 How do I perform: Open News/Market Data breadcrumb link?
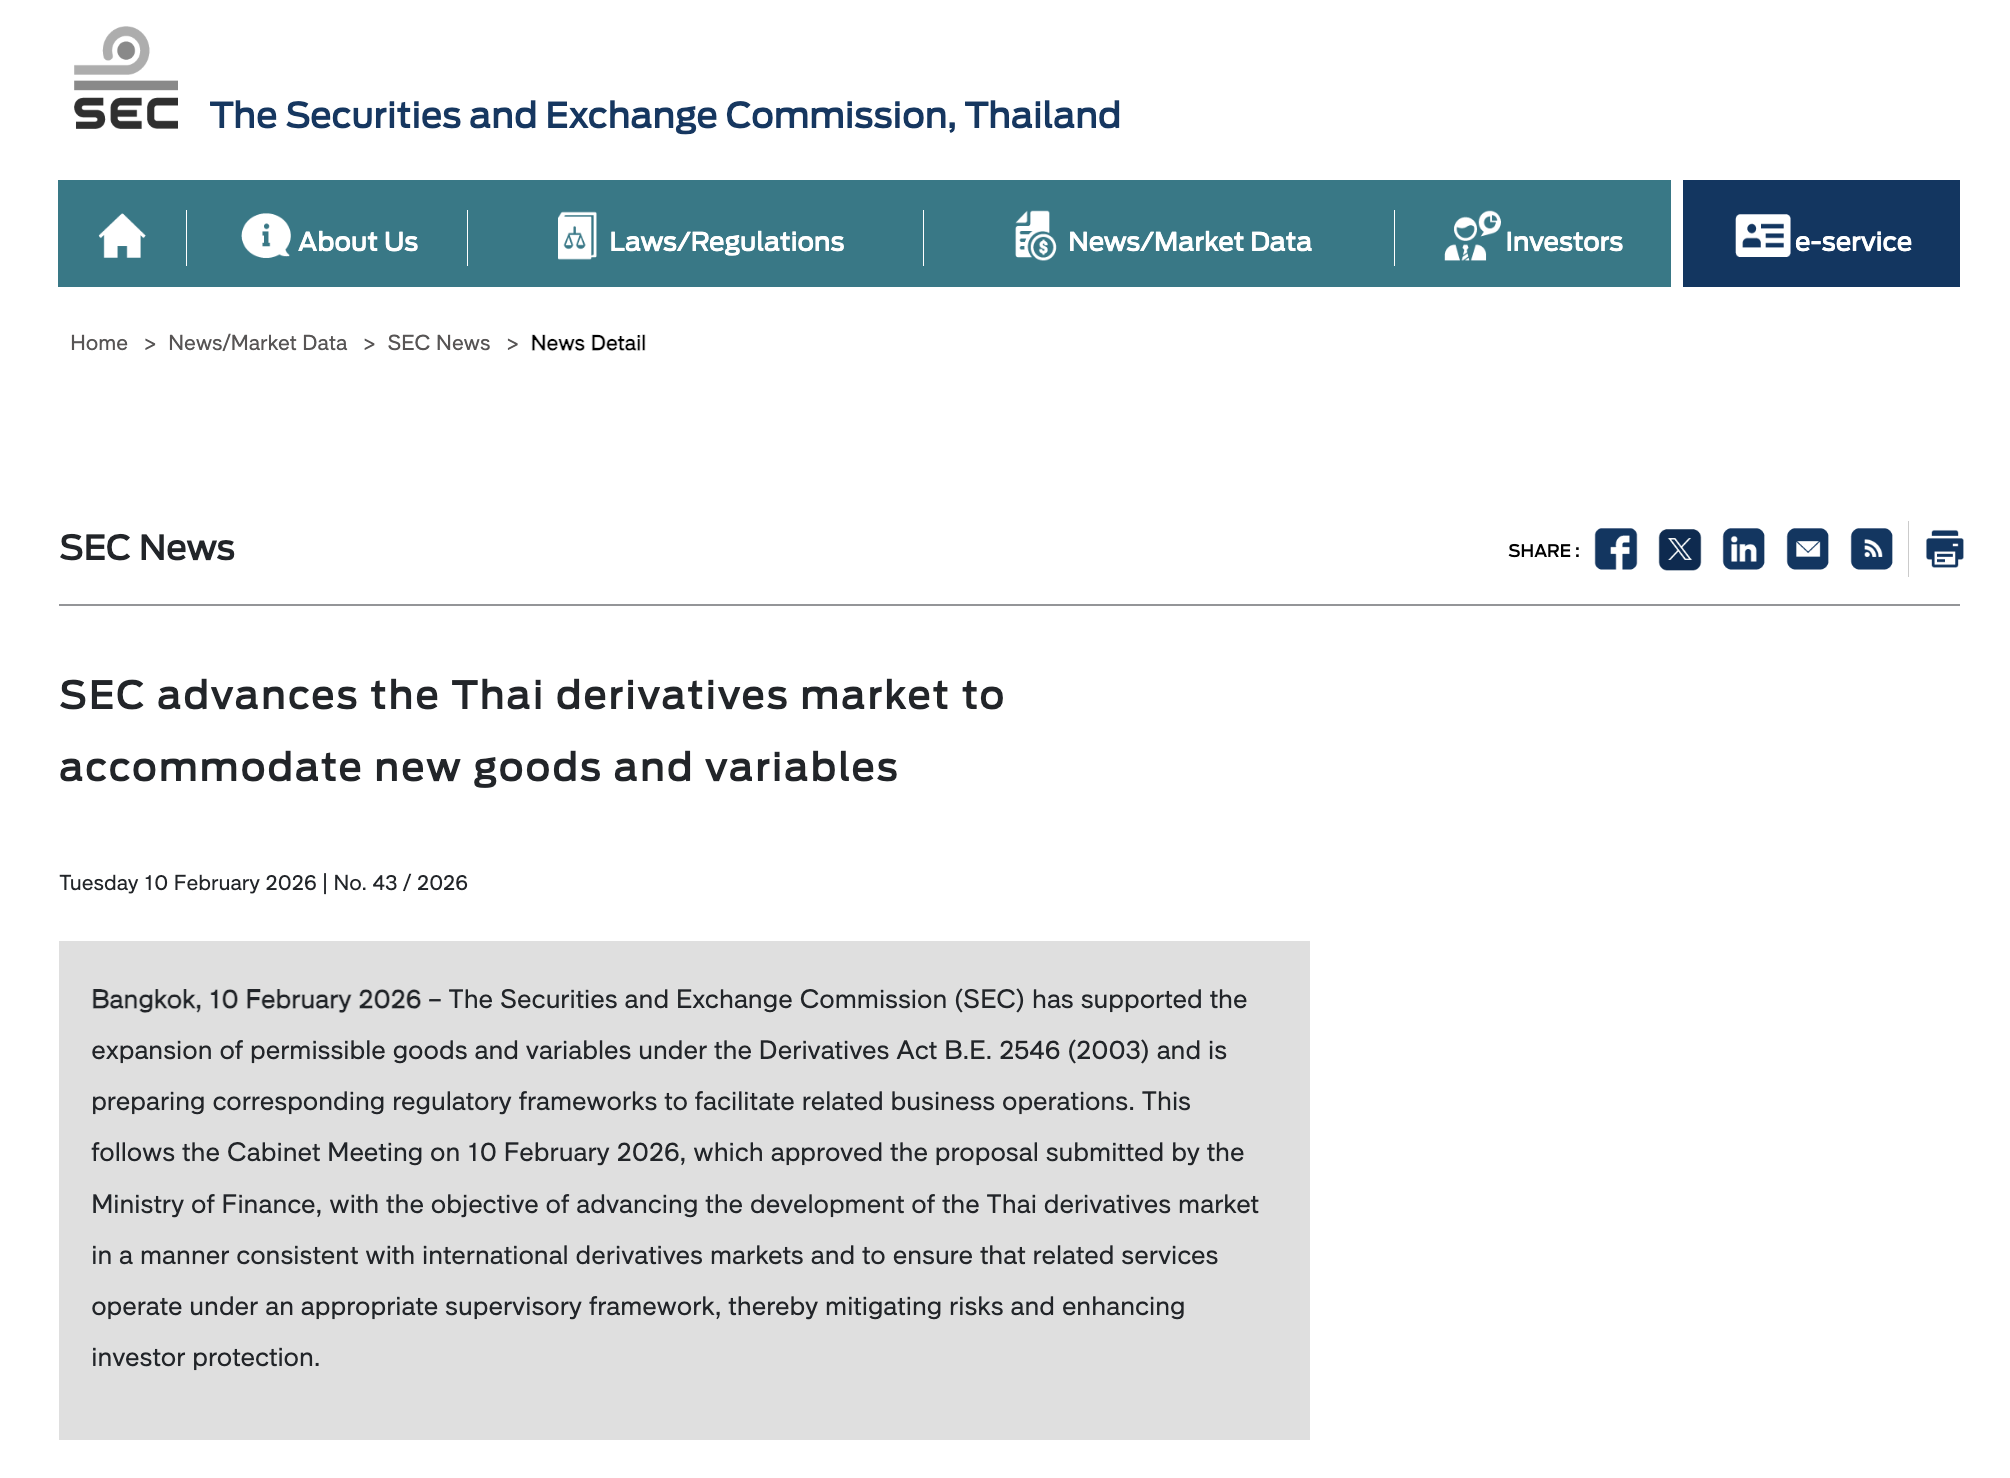(257, 343)
